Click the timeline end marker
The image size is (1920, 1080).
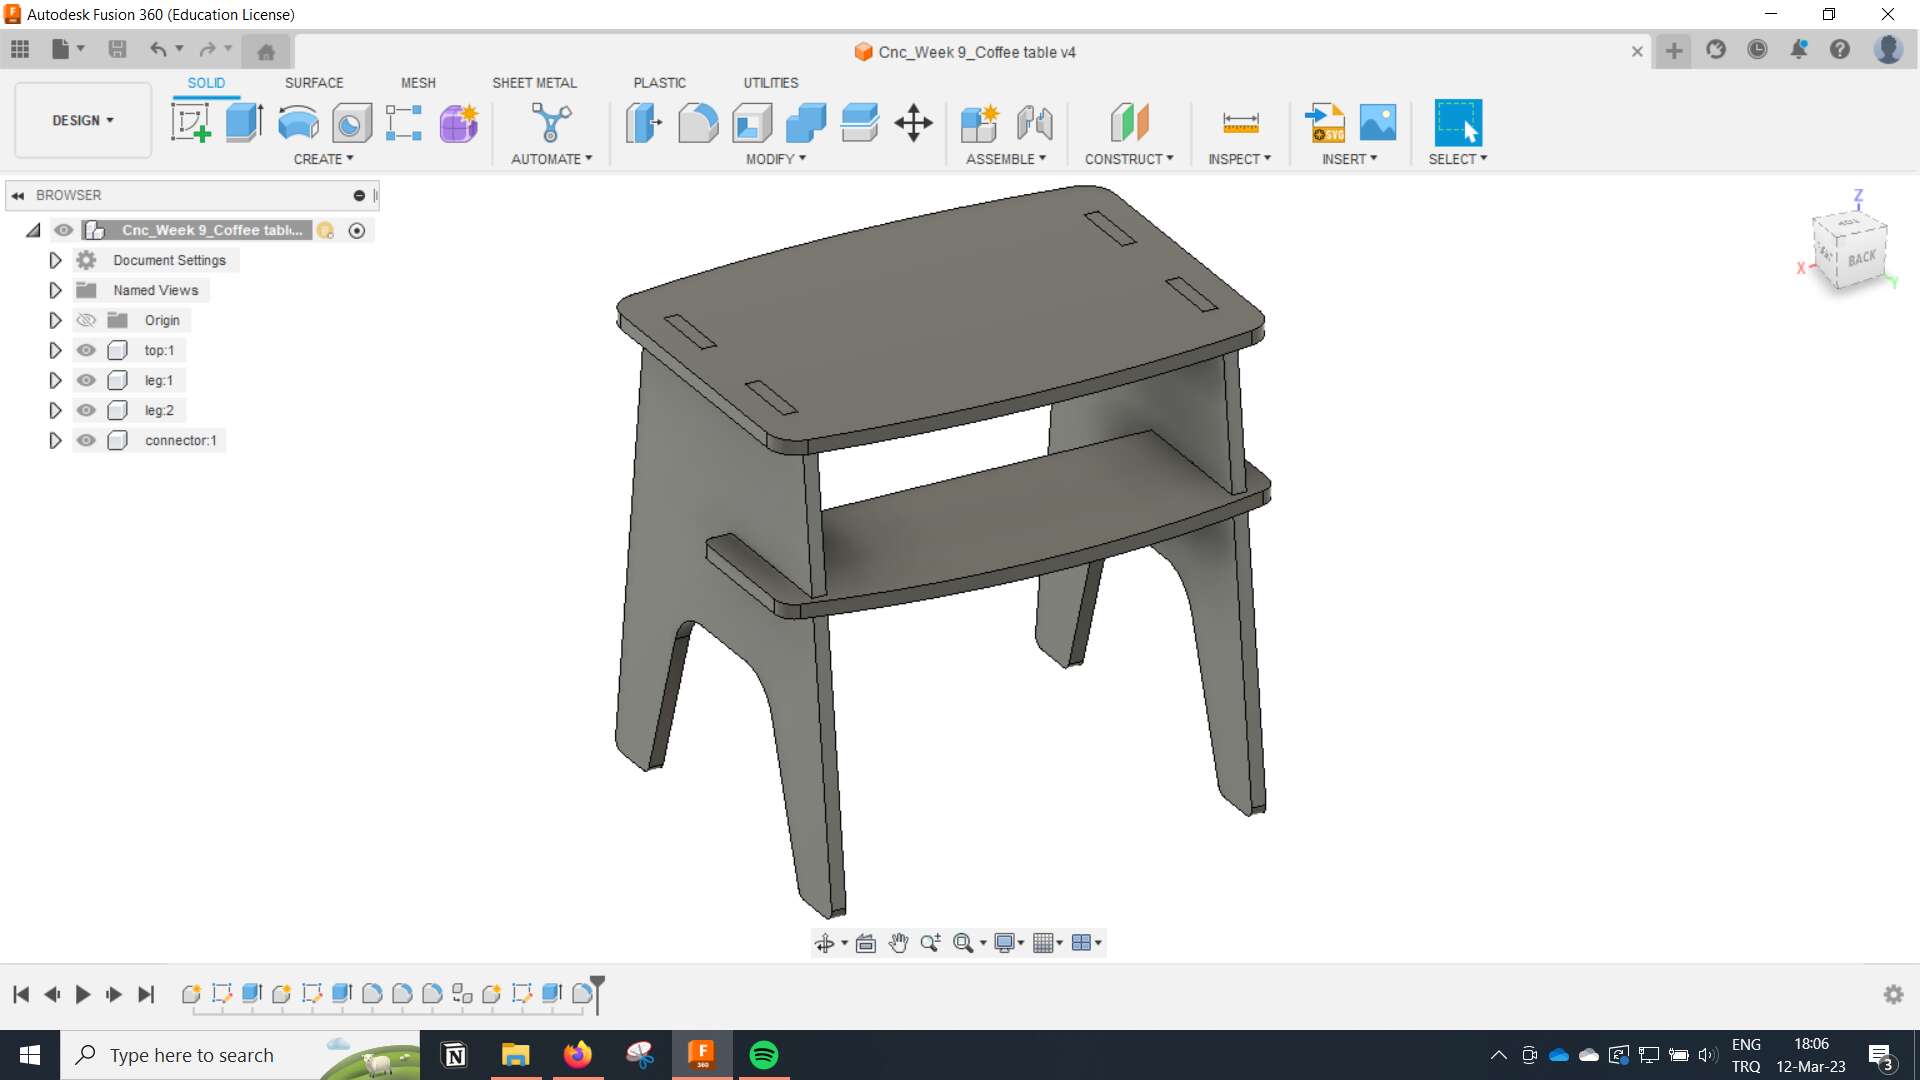[x=598, y=994]
